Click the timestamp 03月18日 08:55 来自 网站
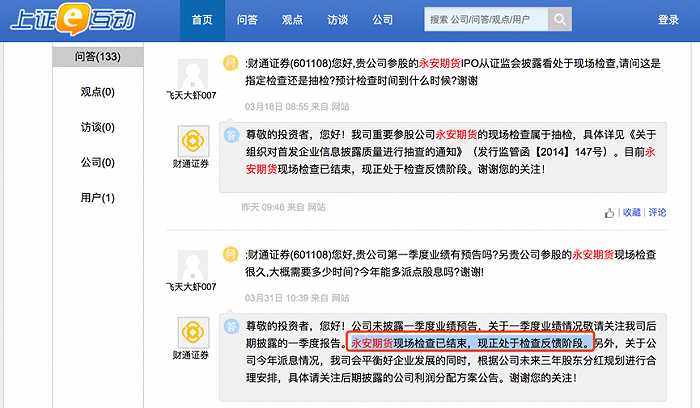 click(x=297, y=107)
